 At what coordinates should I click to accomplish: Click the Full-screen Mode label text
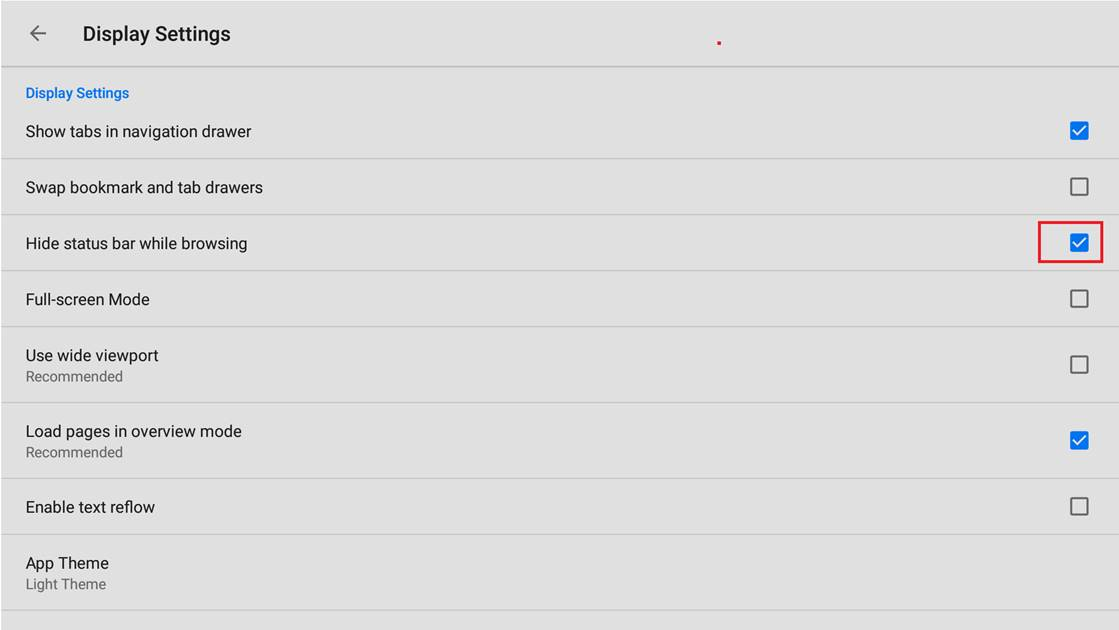(87, 299)
